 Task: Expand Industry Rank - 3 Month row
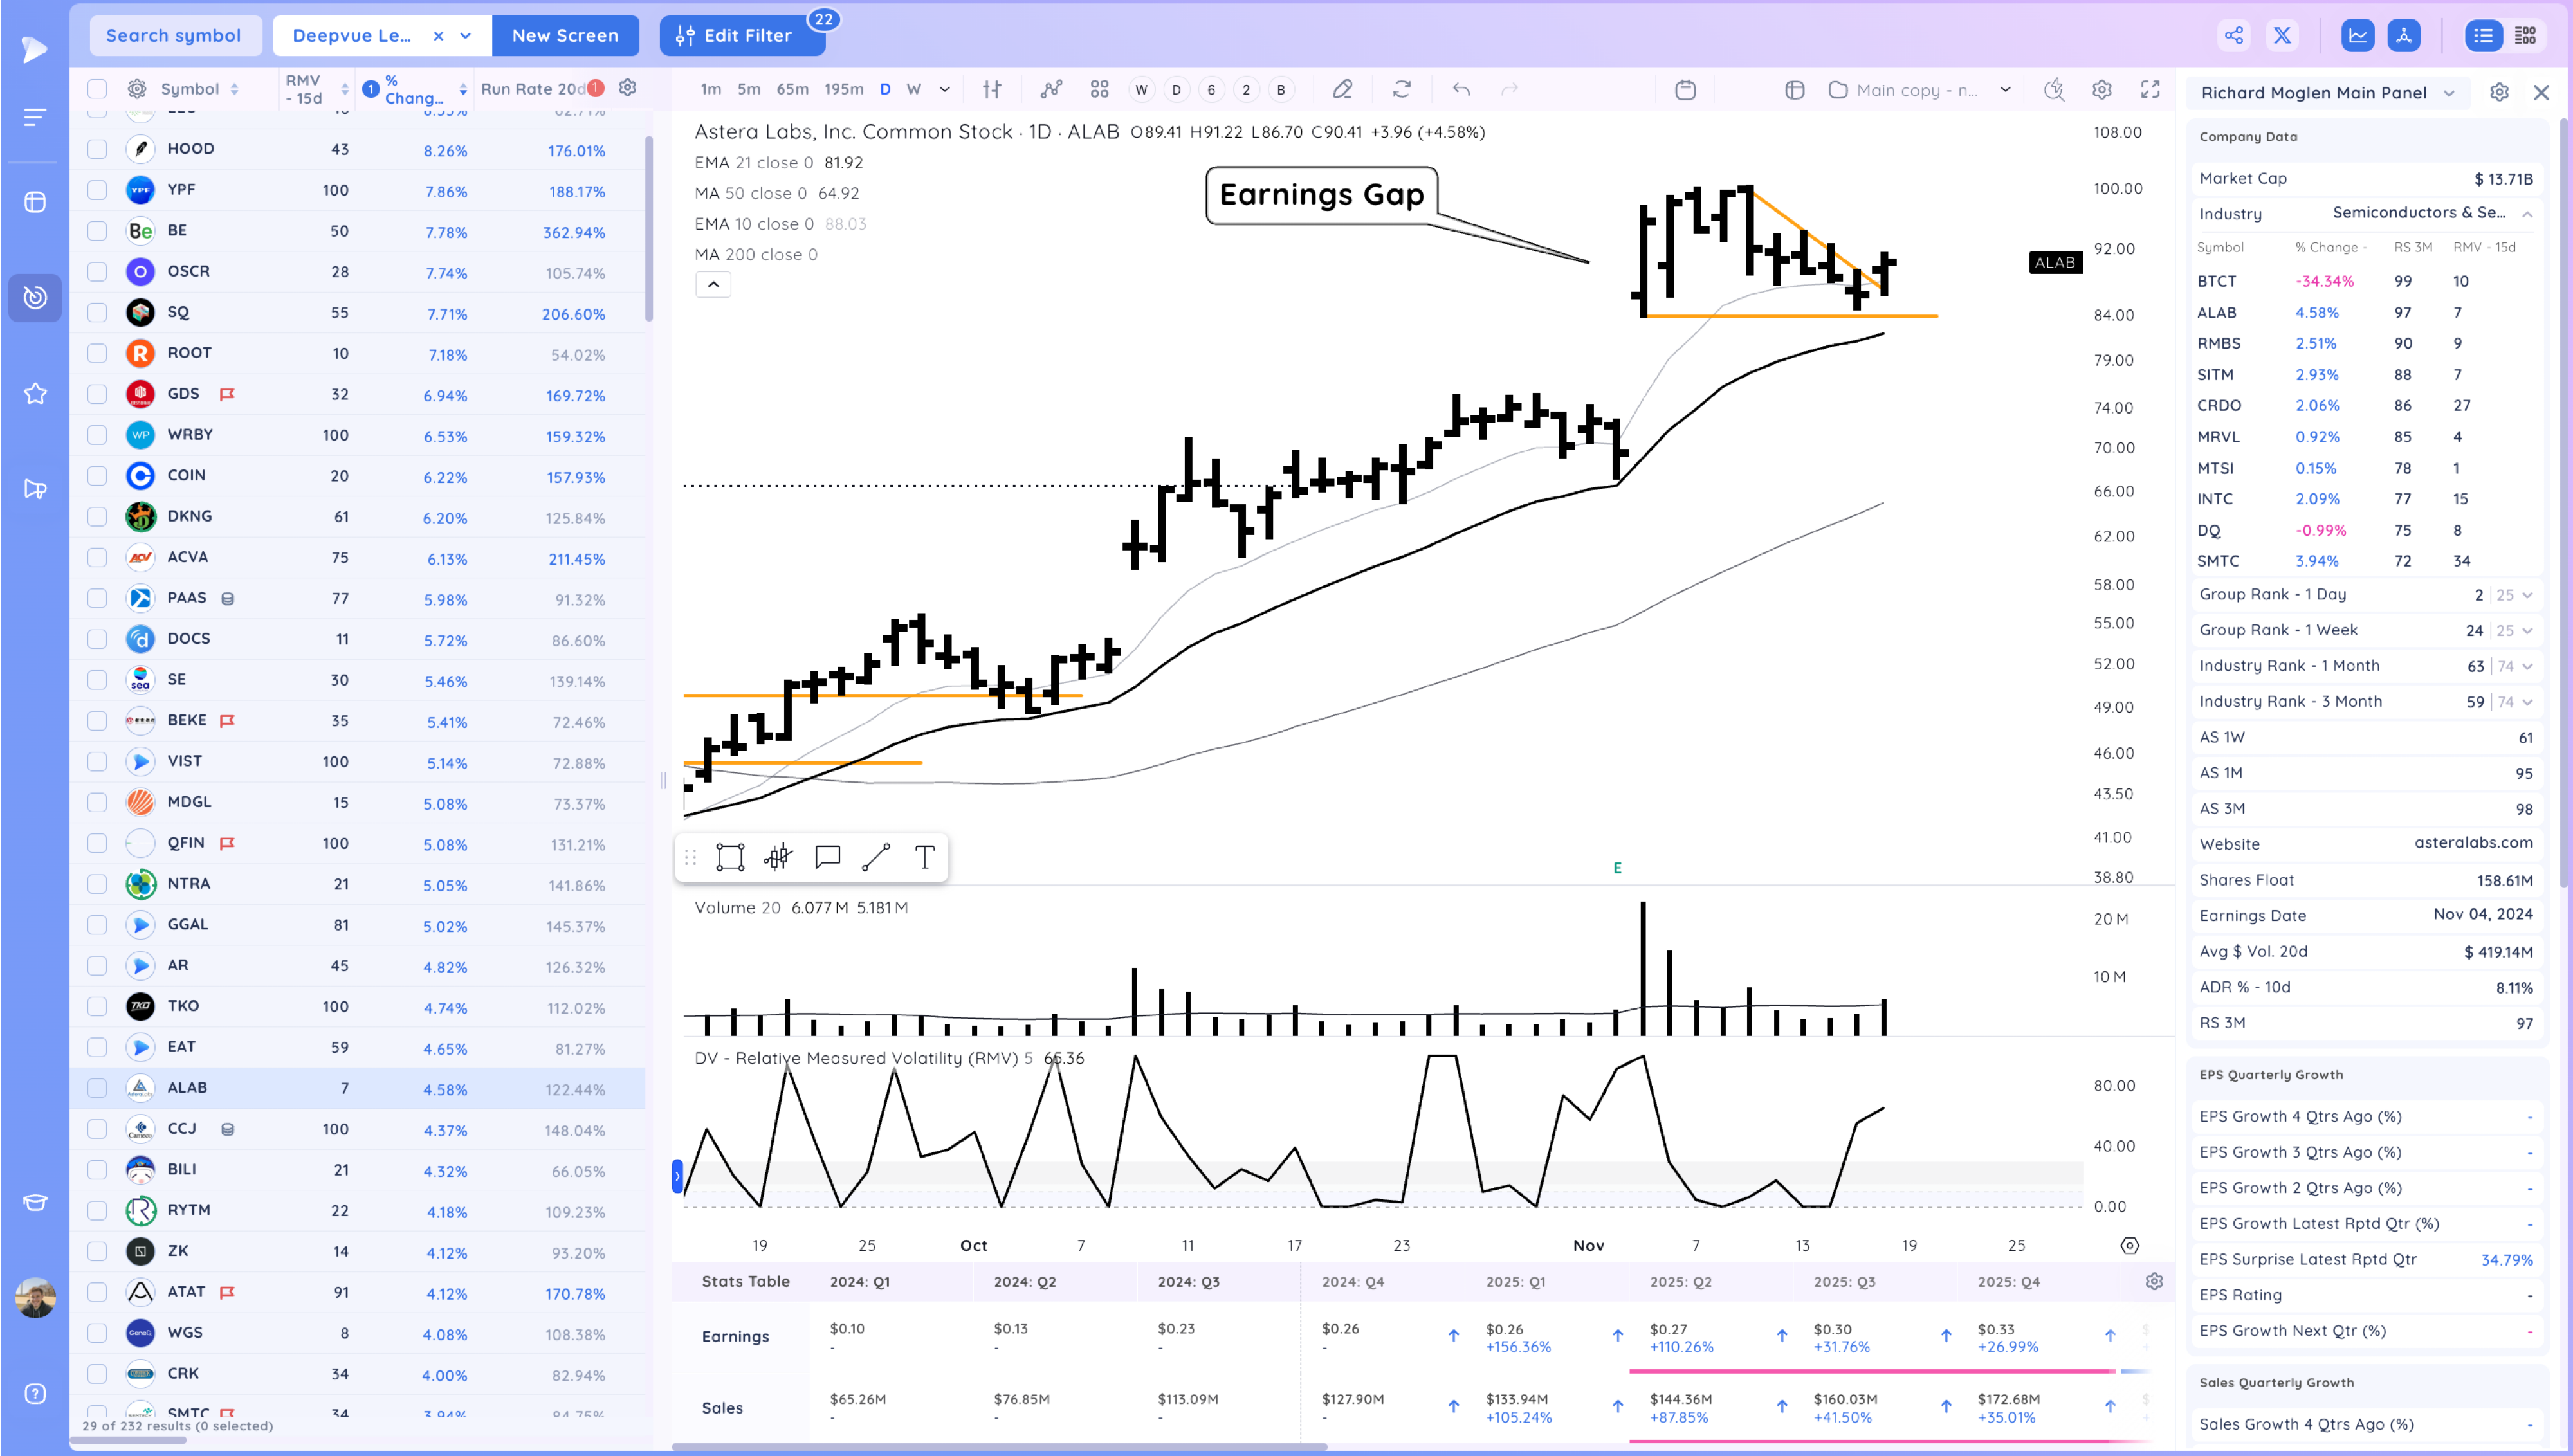pos(2528,702)
